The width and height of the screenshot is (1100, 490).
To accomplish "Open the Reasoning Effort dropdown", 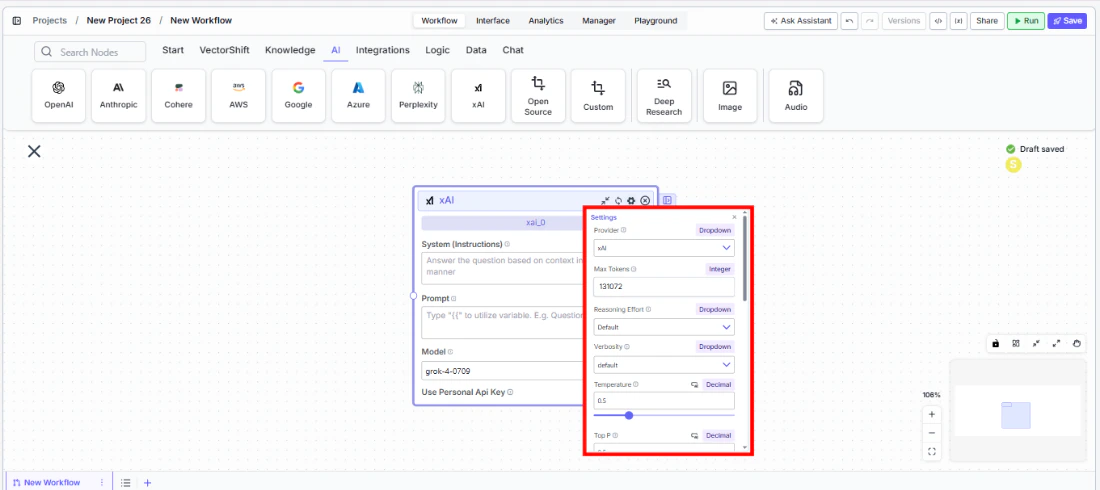I will (x=664, y=327).
